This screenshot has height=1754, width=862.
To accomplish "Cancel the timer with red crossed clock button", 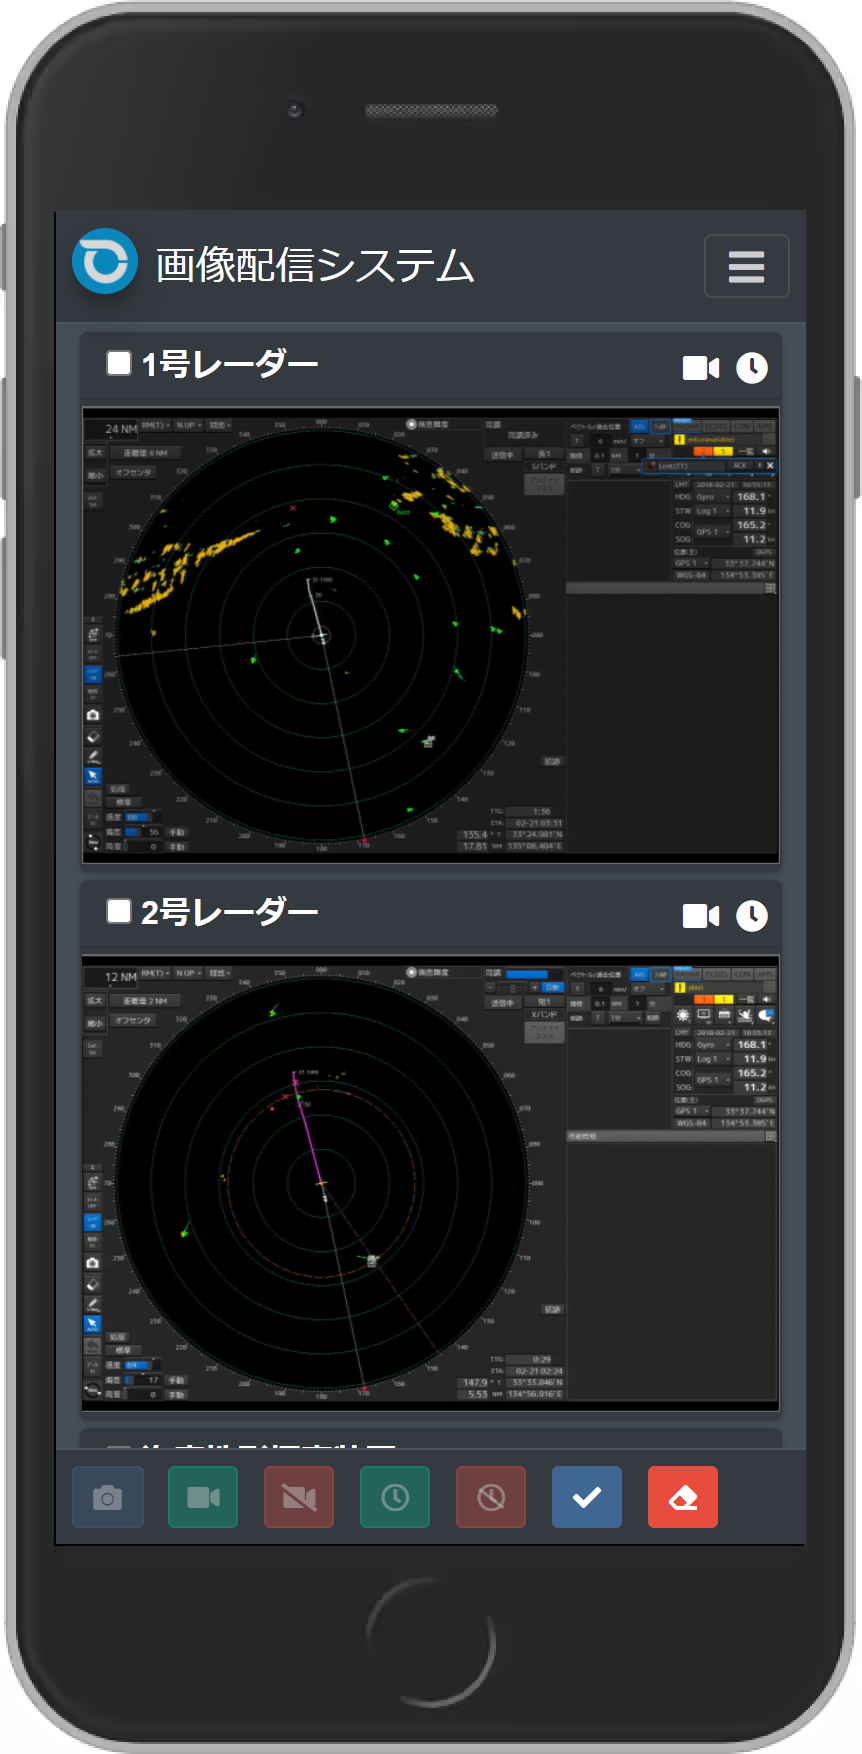I will click(491, 1497).
